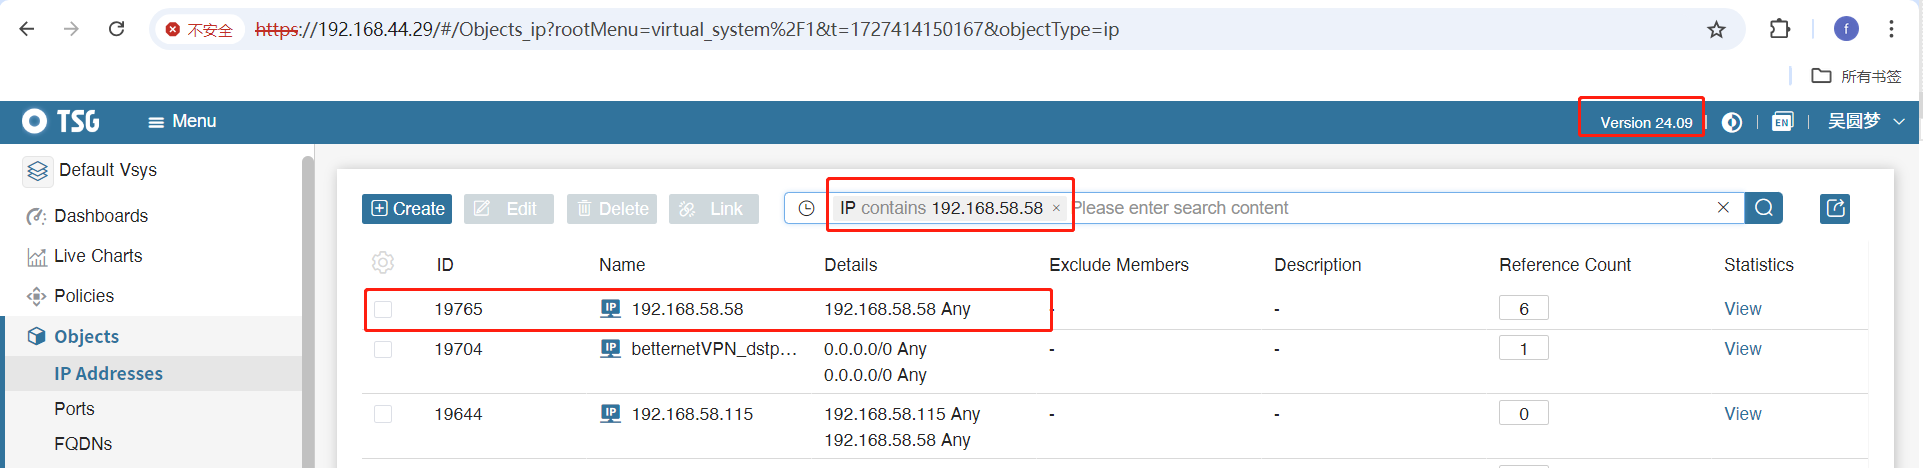Open table column settings gear
Viewport: 1923px width, 468px height.
point(383,263)
